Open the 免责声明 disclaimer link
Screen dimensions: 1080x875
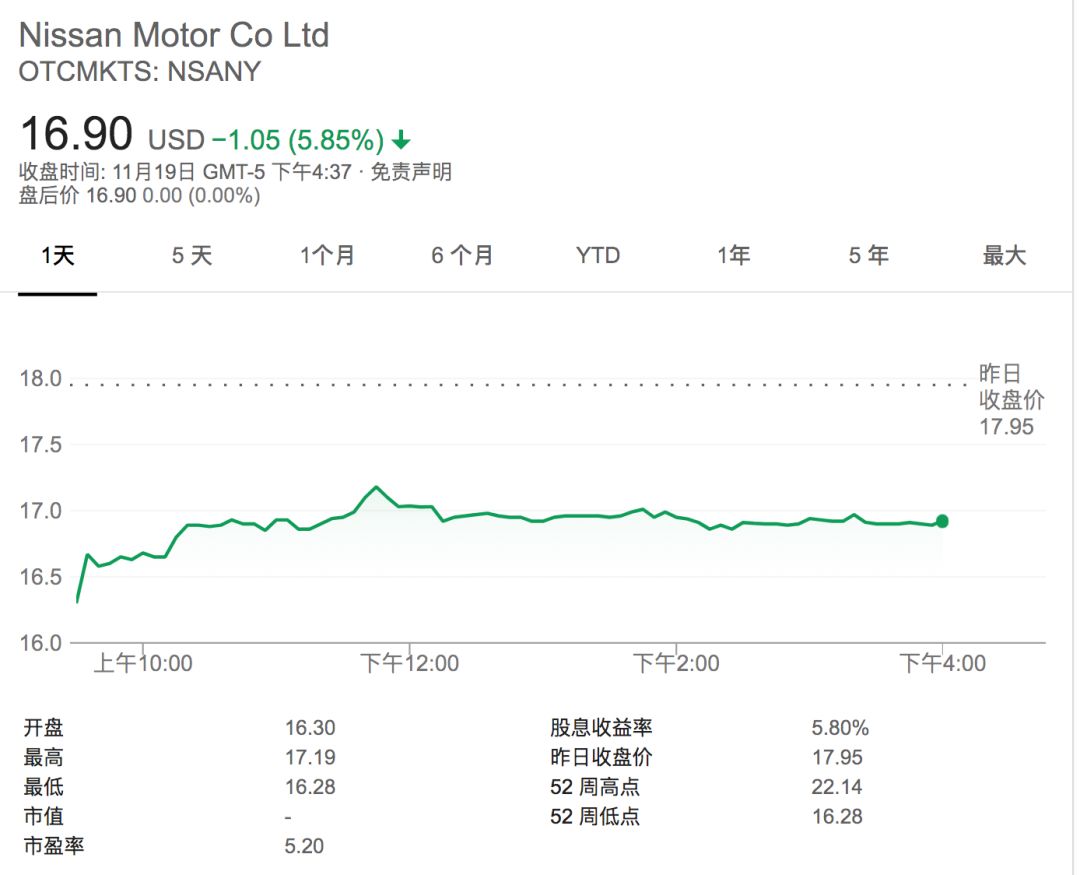tap(411, 172)
